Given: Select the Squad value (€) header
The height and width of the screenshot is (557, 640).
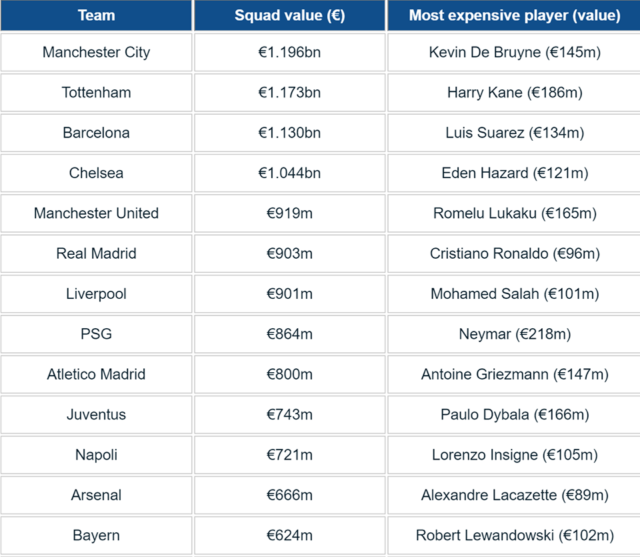Looking at the screenshot, I should [x=290, y=16].
